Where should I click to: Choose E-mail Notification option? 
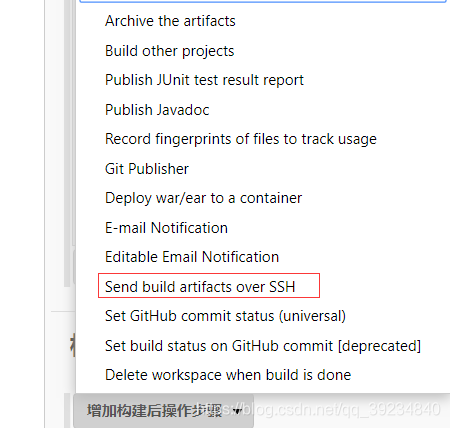pos(166,228)
